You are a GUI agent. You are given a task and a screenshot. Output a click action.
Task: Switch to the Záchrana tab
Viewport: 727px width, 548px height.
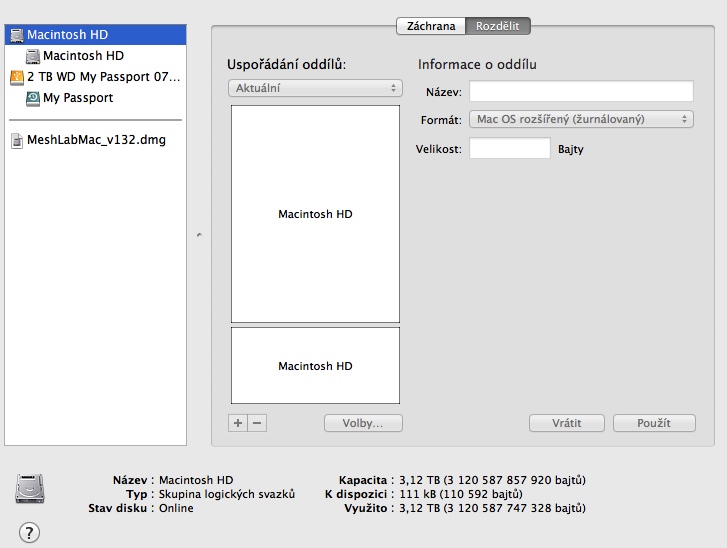coord(431,26)
